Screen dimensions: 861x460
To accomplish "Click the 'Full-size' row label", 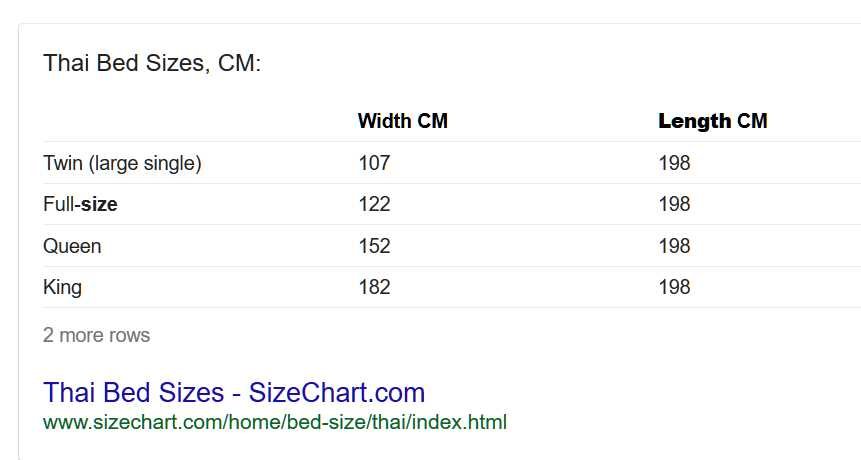I will pyautogui.click(x=80, y=204).
